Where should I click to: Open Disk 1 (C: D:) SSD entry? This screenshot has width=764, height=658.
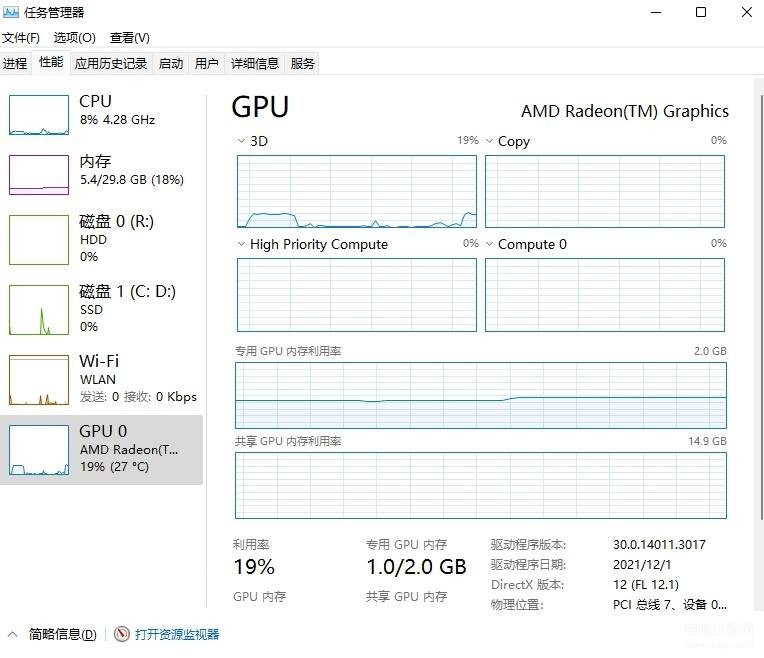(x=101, y=309)
